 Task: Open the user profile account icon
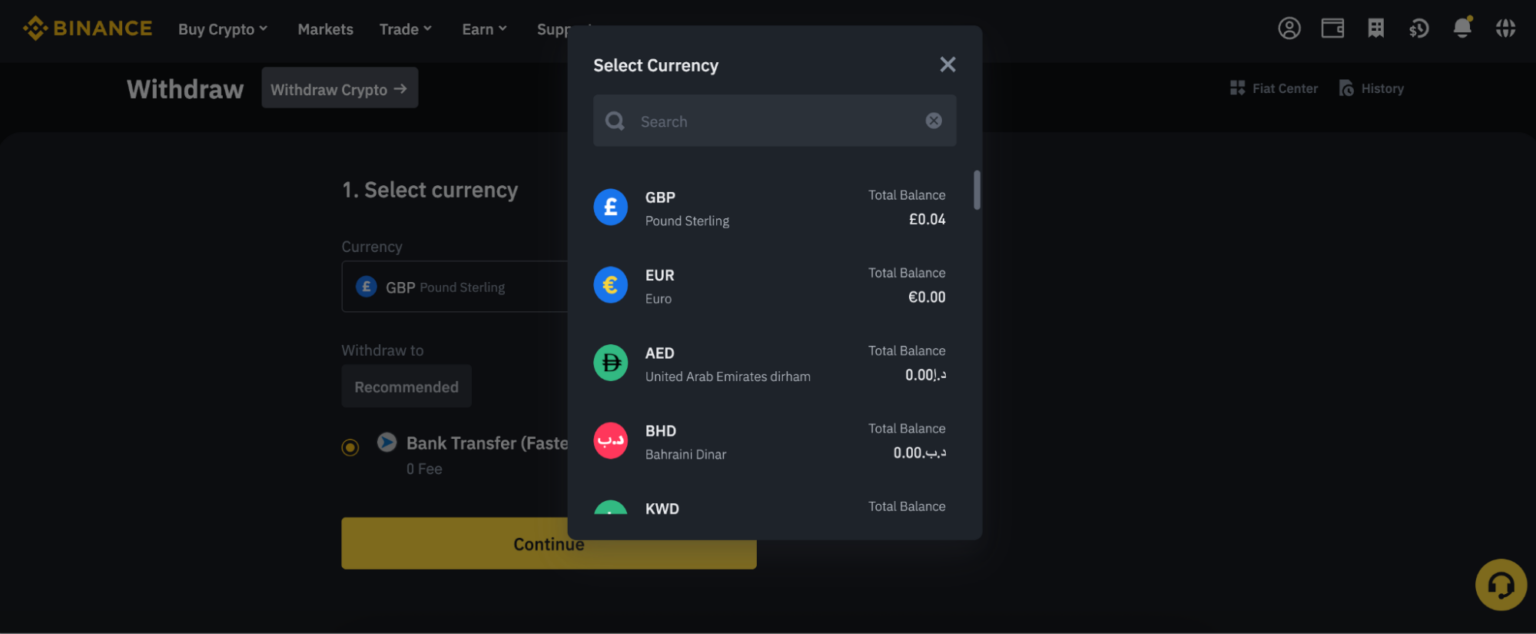[1289, 29]
